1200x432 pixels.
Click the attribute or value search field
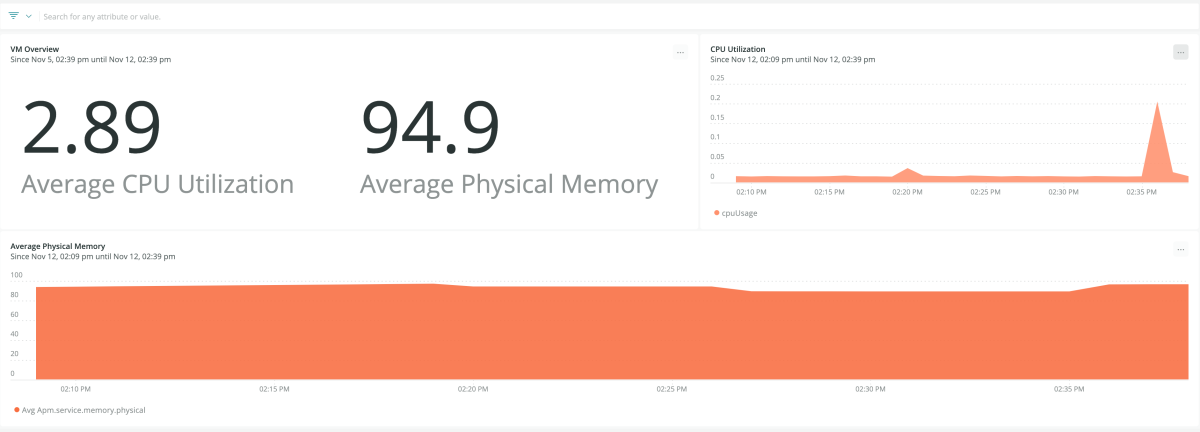coord(300,17)
